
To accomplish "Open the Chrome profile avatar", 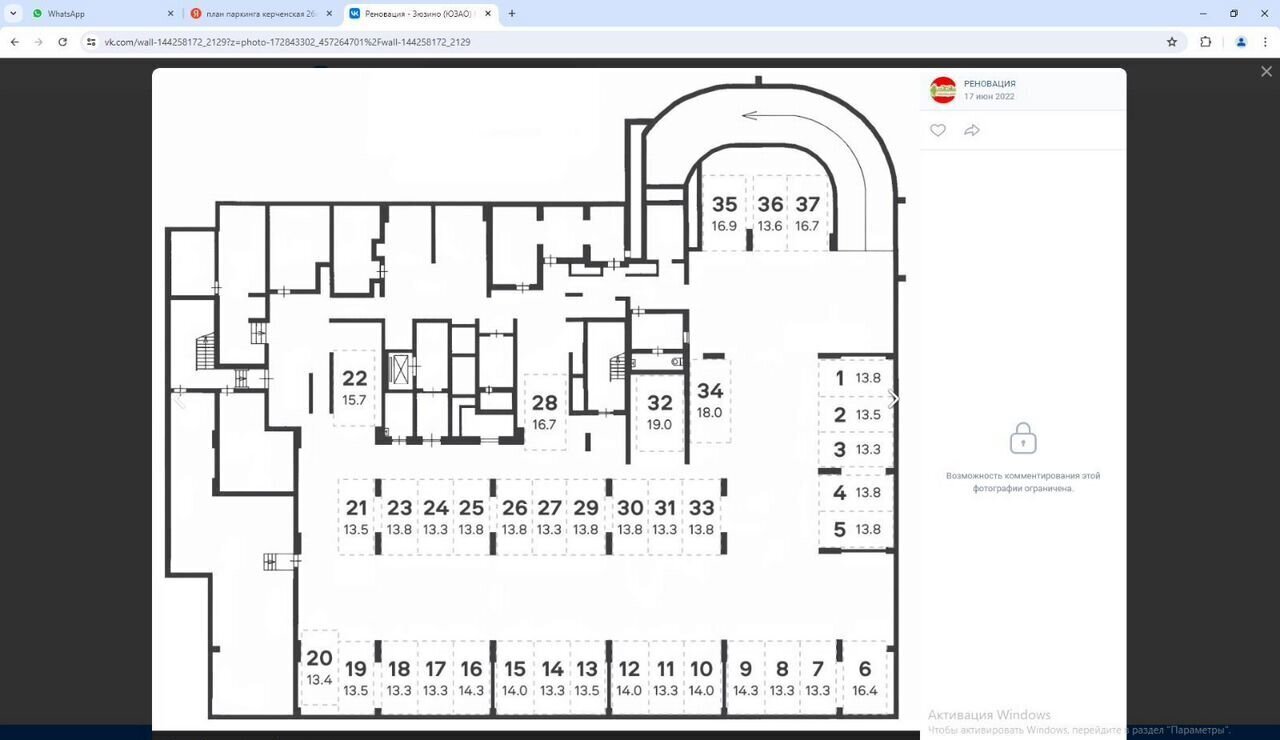I will tap(1241, 42).
